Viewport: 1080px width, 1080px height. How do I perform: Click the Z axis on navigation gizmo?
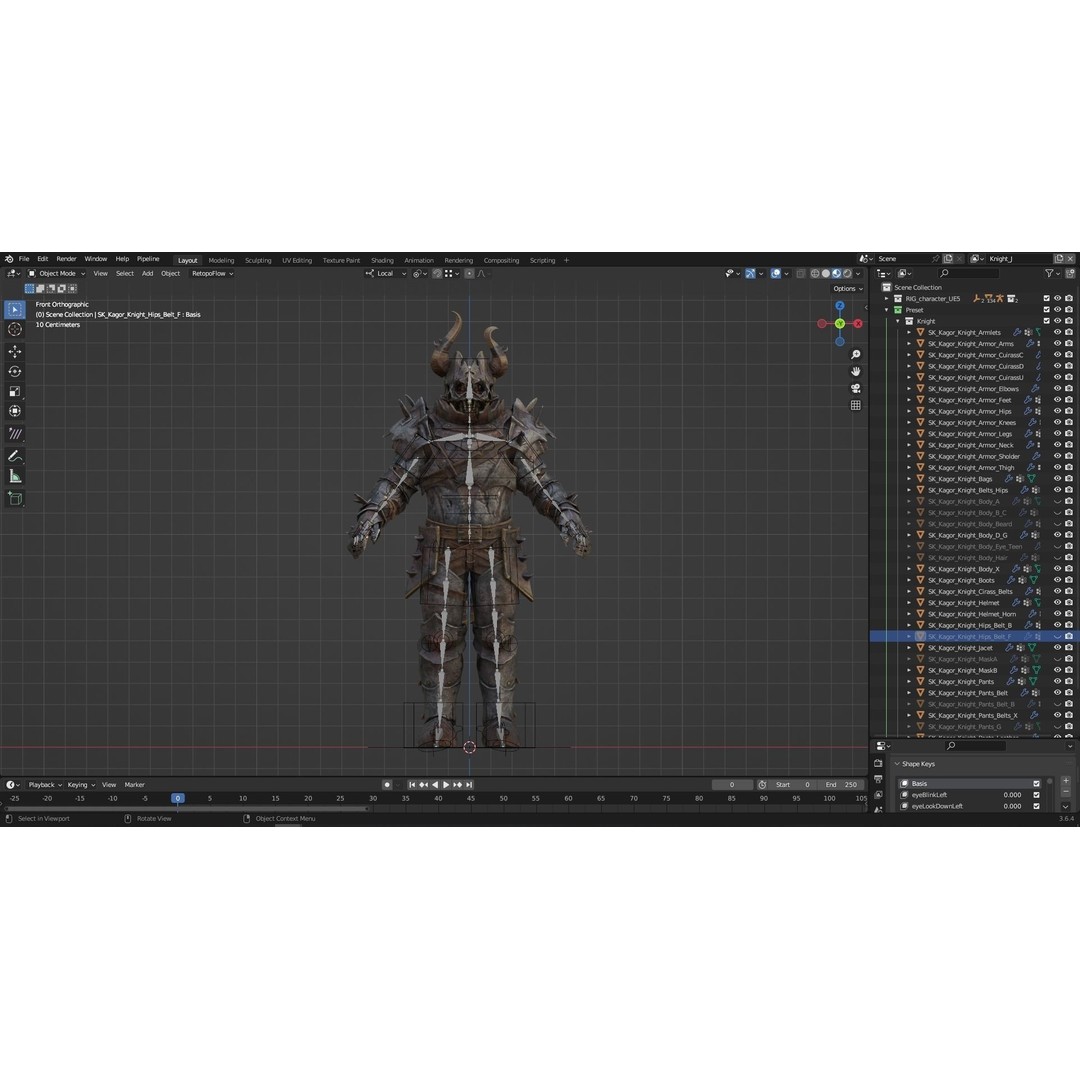click(x=840, y=306)
